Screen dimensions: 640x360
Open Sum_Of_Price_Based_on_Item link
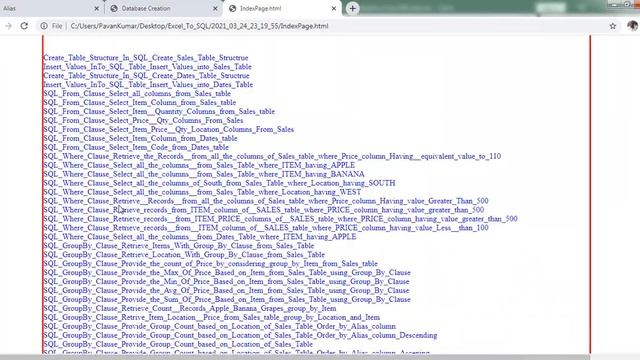pos(227,300)
